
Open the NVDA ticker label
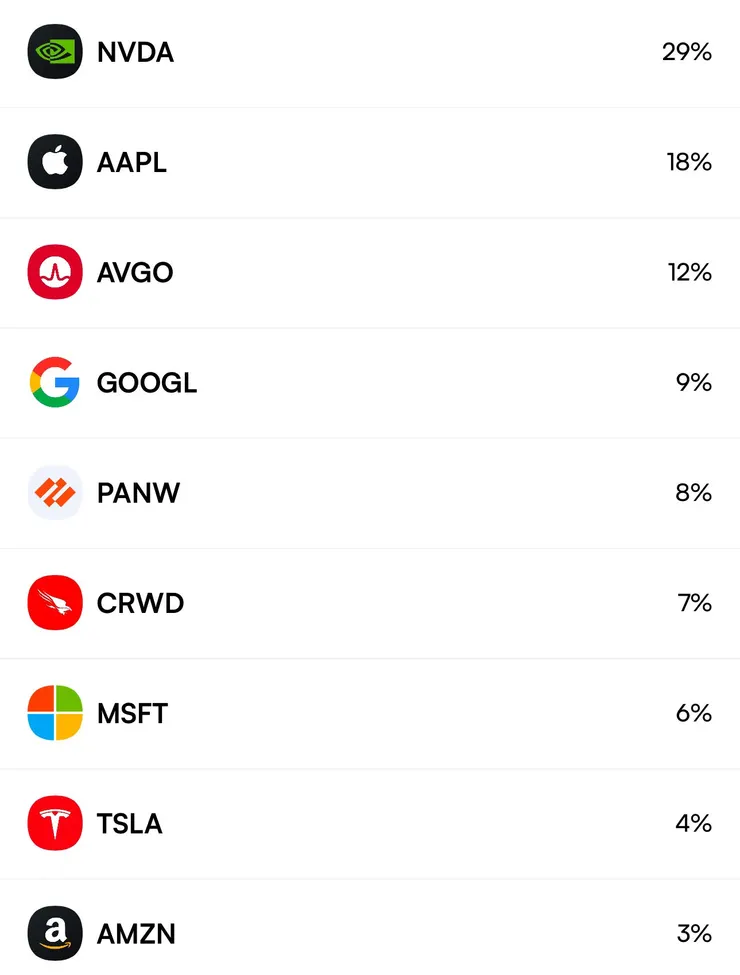135,53
